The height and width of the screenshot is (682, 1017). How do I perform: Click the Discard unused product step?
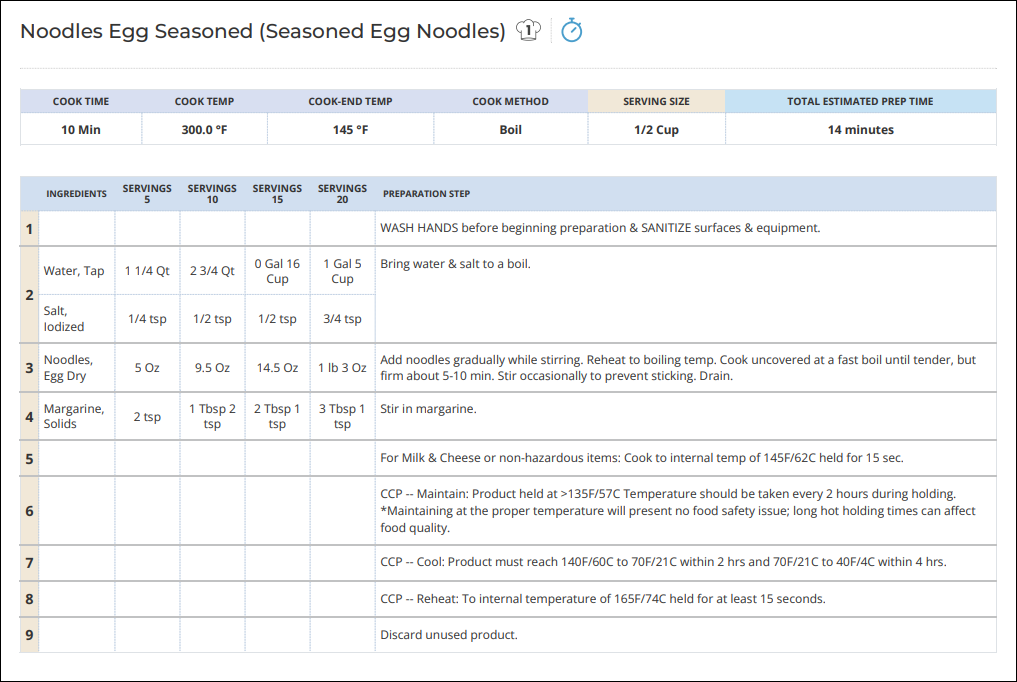(449, 635)
